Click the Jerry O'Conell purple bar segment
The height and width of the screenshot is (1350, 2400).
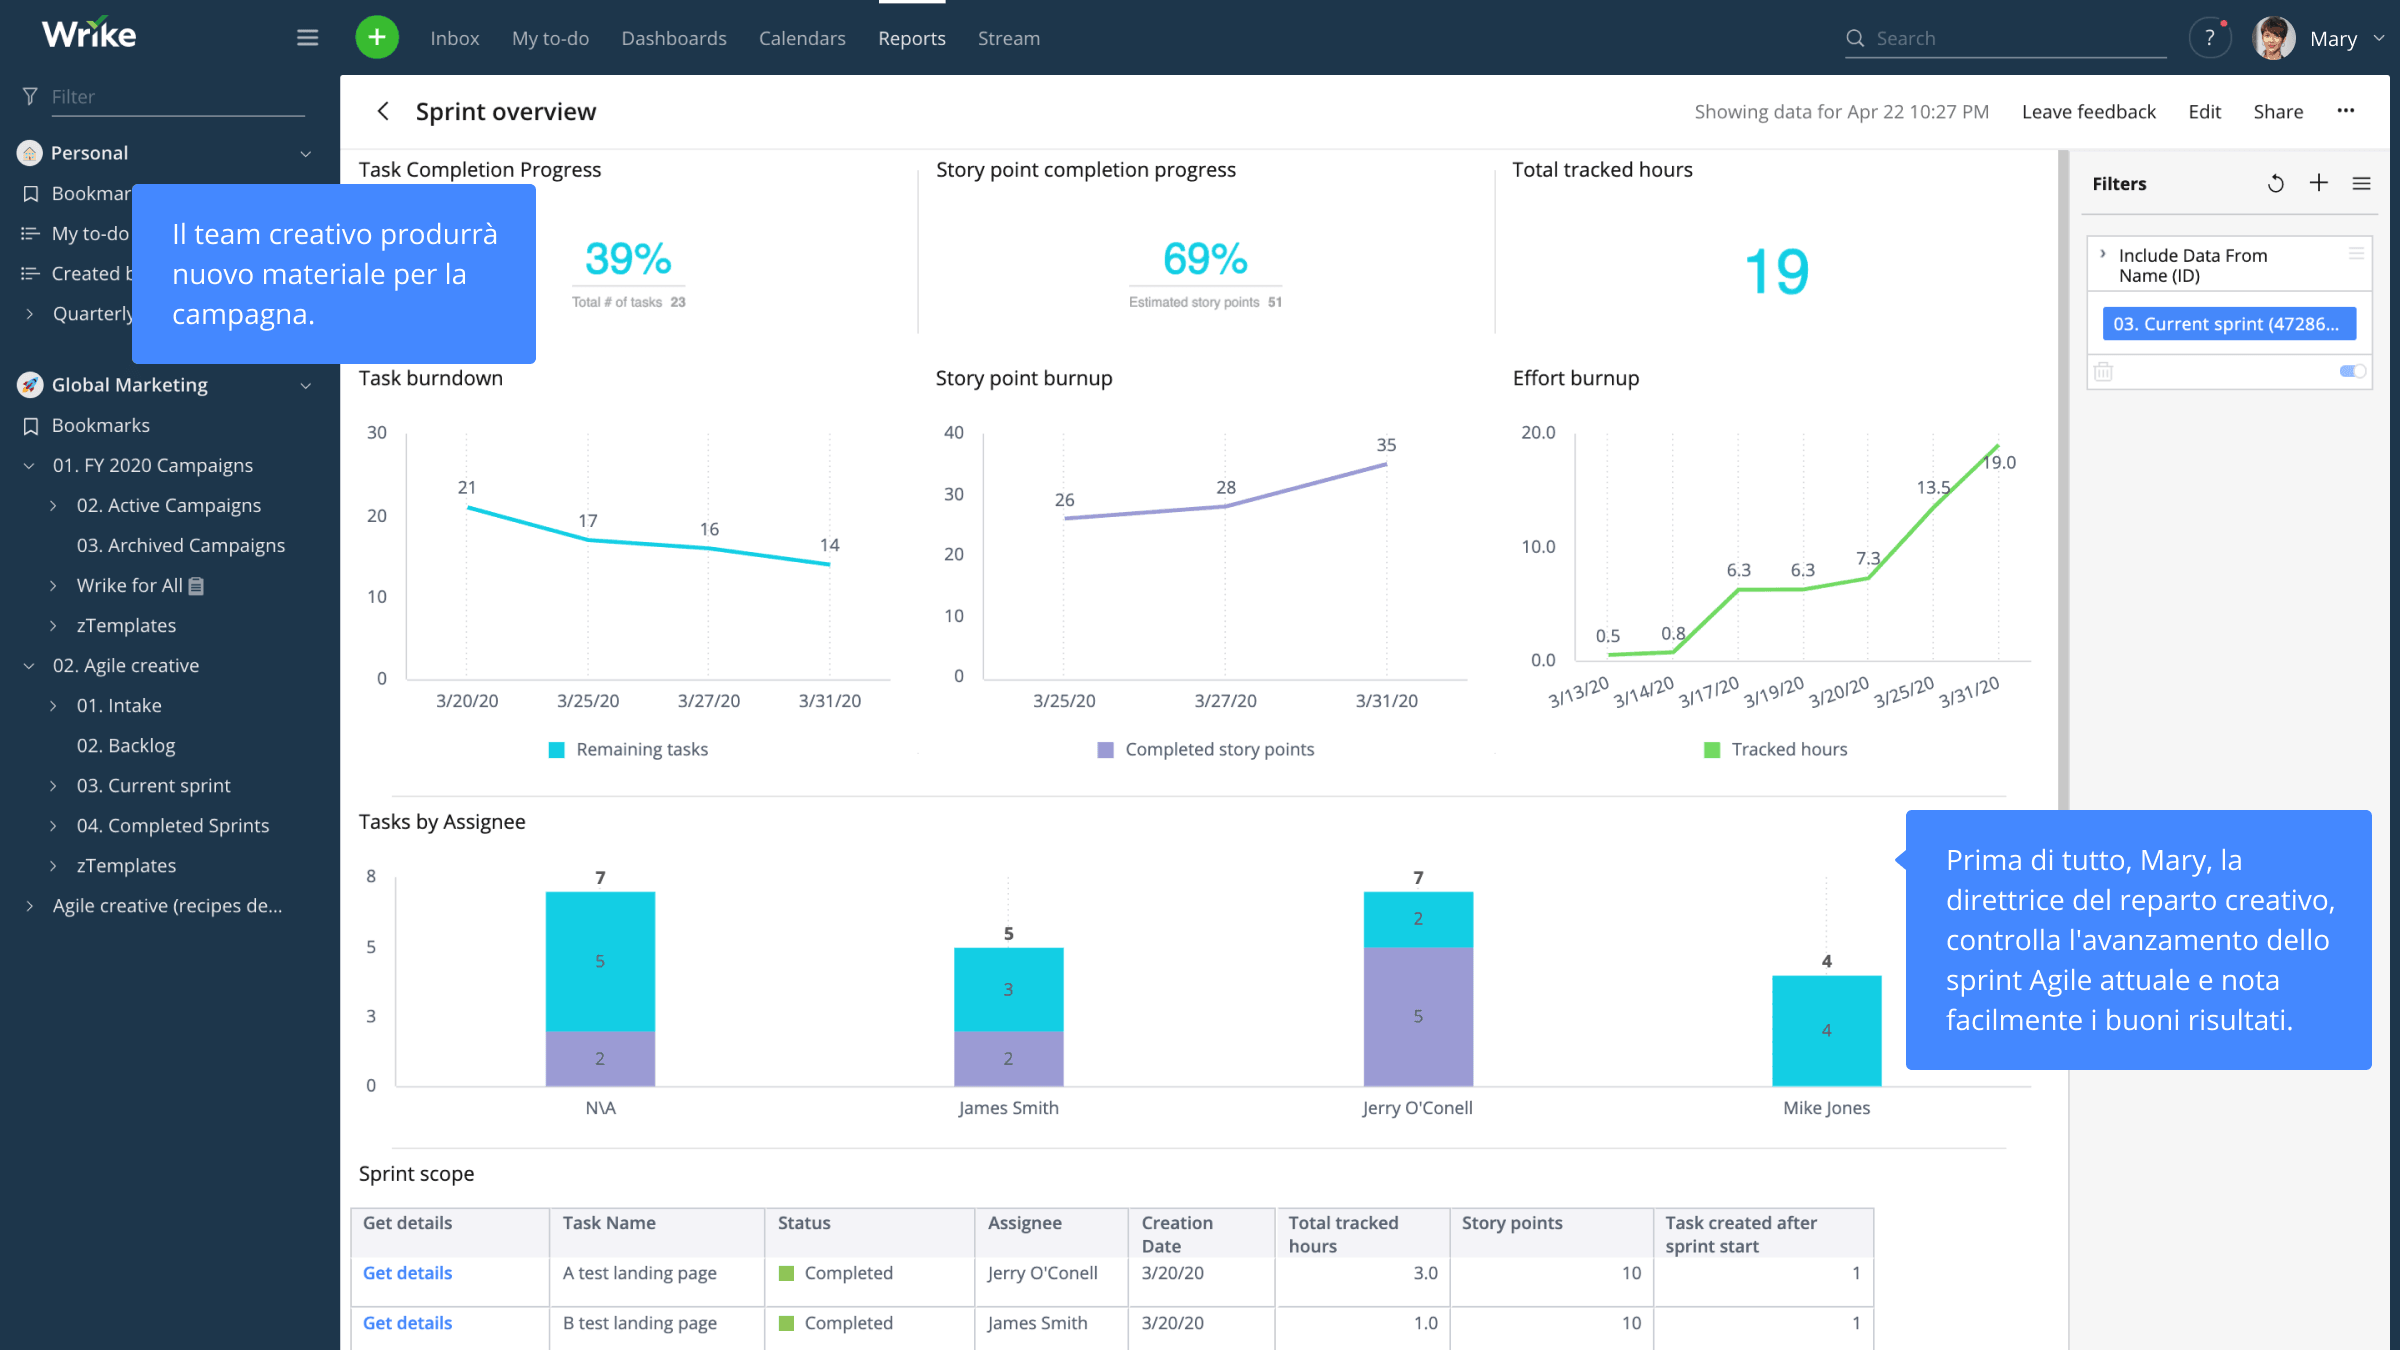coord(1418,1016)
